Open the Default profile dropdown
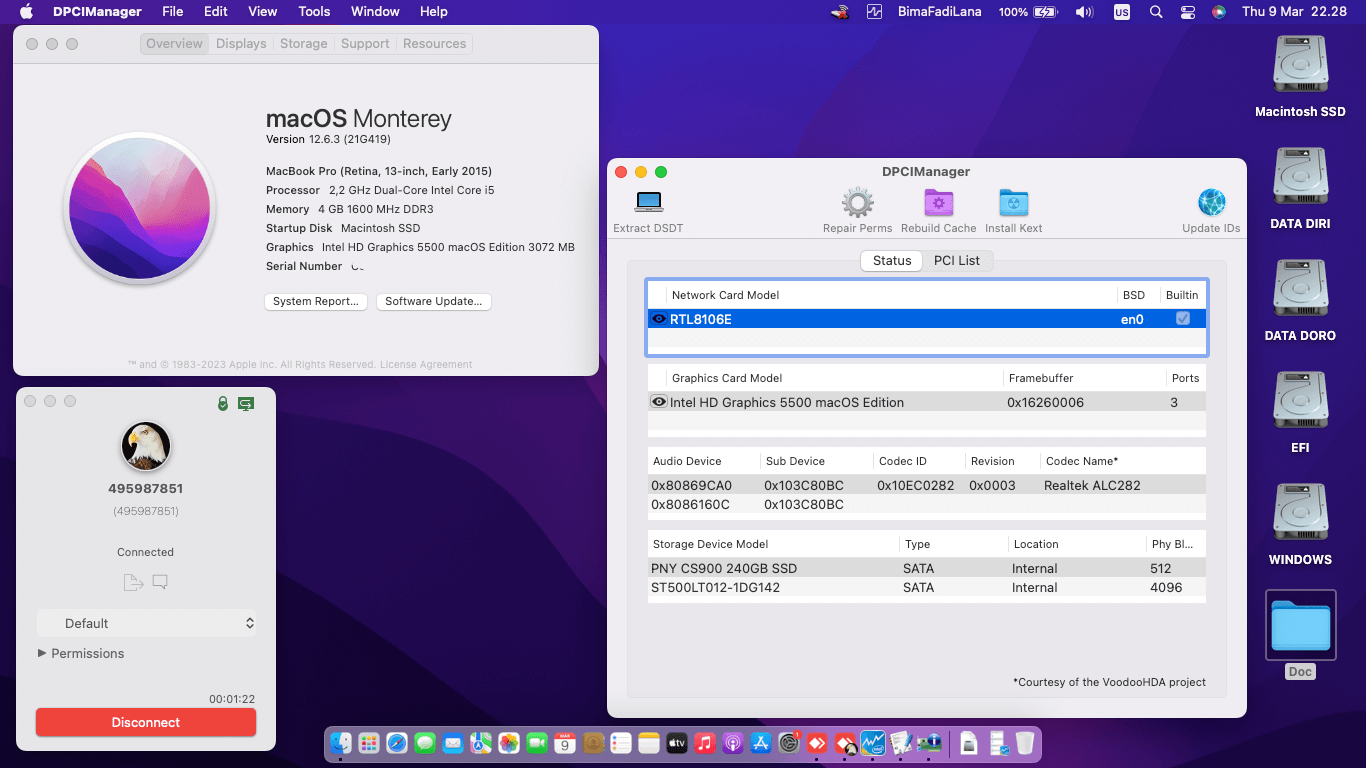The image size is (1366, 768). (146, 623)
